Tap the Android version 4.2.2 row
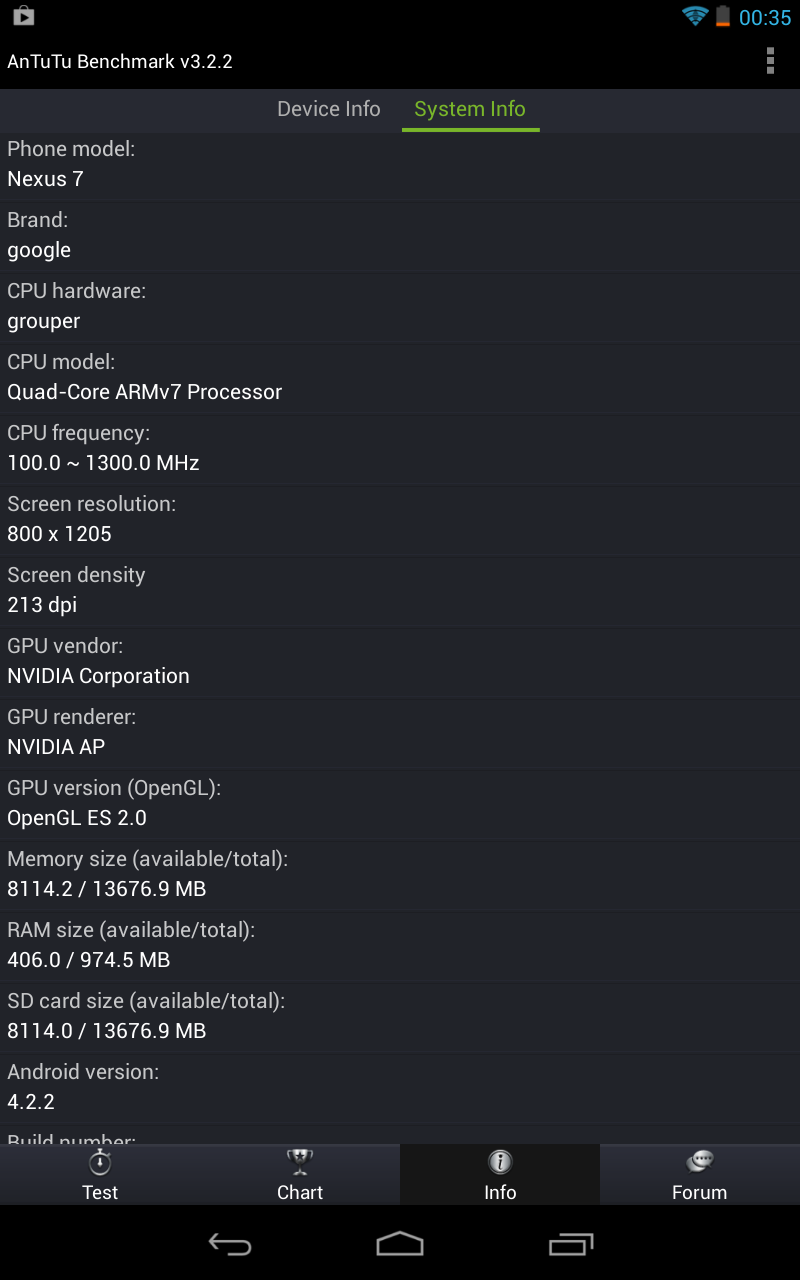Image resolution: width=800 pixels, height=1280 pixels. click(x=400, y=1088)
